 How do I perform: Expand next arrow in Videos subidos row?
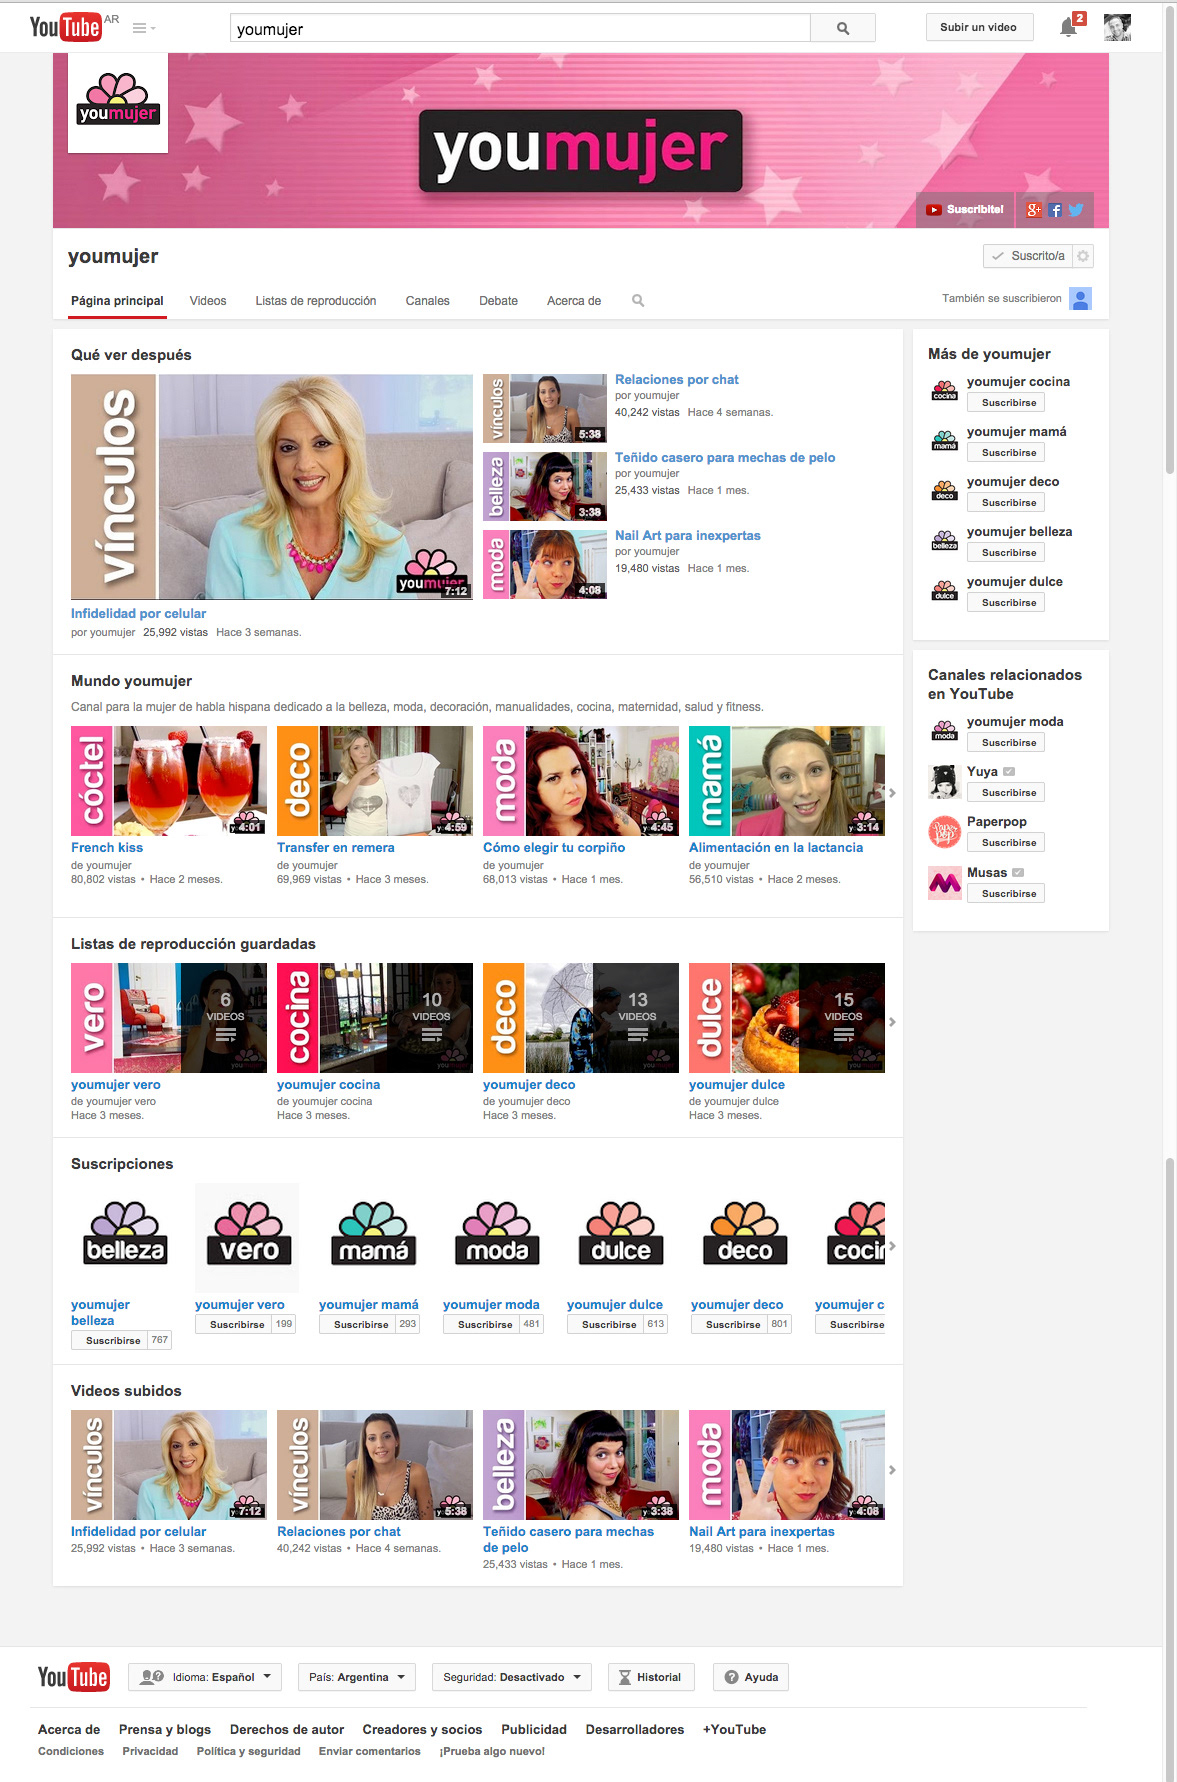(x=892, y=1470)
